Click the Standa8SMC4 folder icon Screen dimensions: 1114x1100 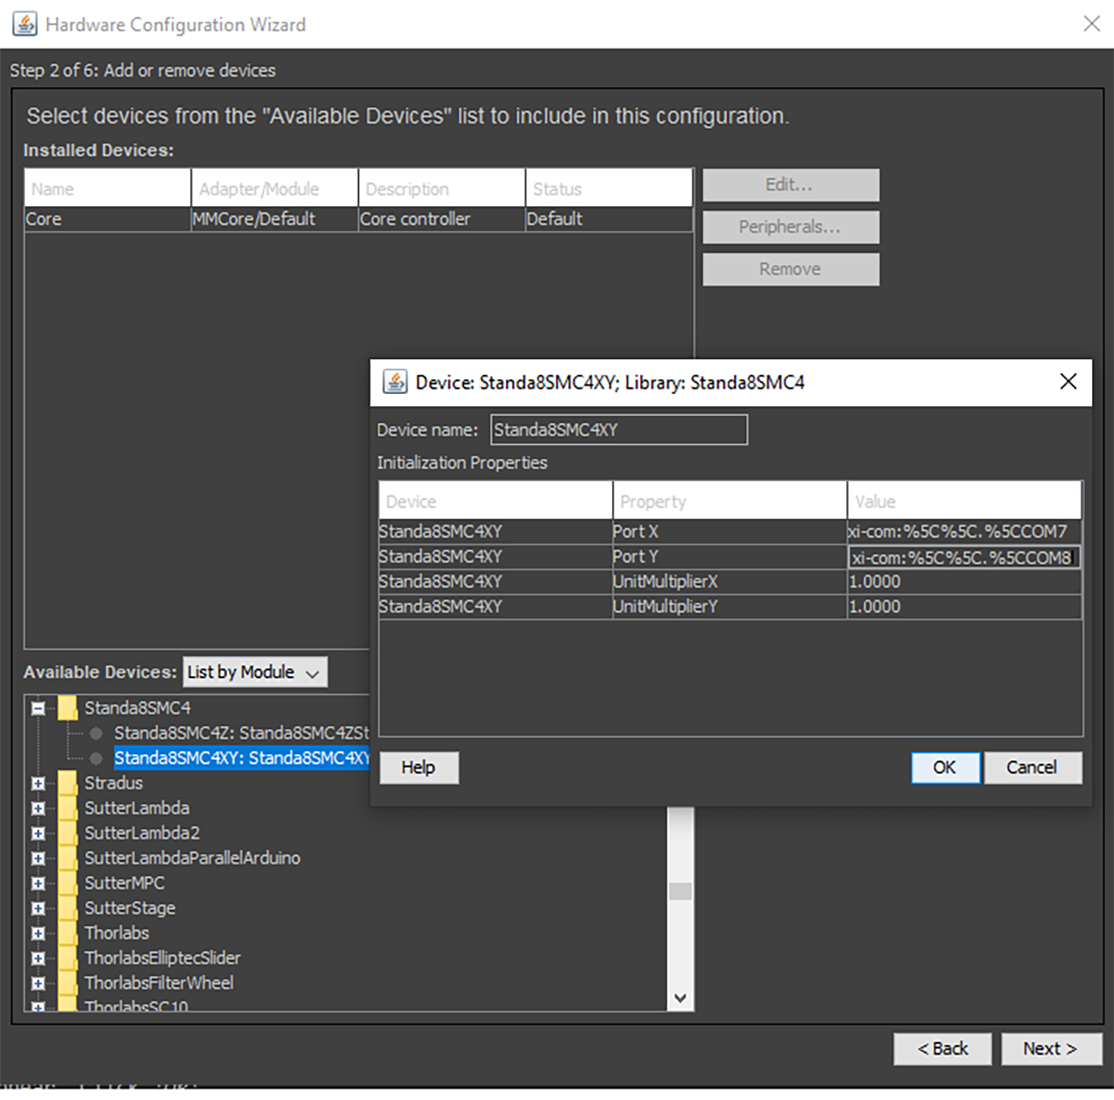[x=68, y=708]
